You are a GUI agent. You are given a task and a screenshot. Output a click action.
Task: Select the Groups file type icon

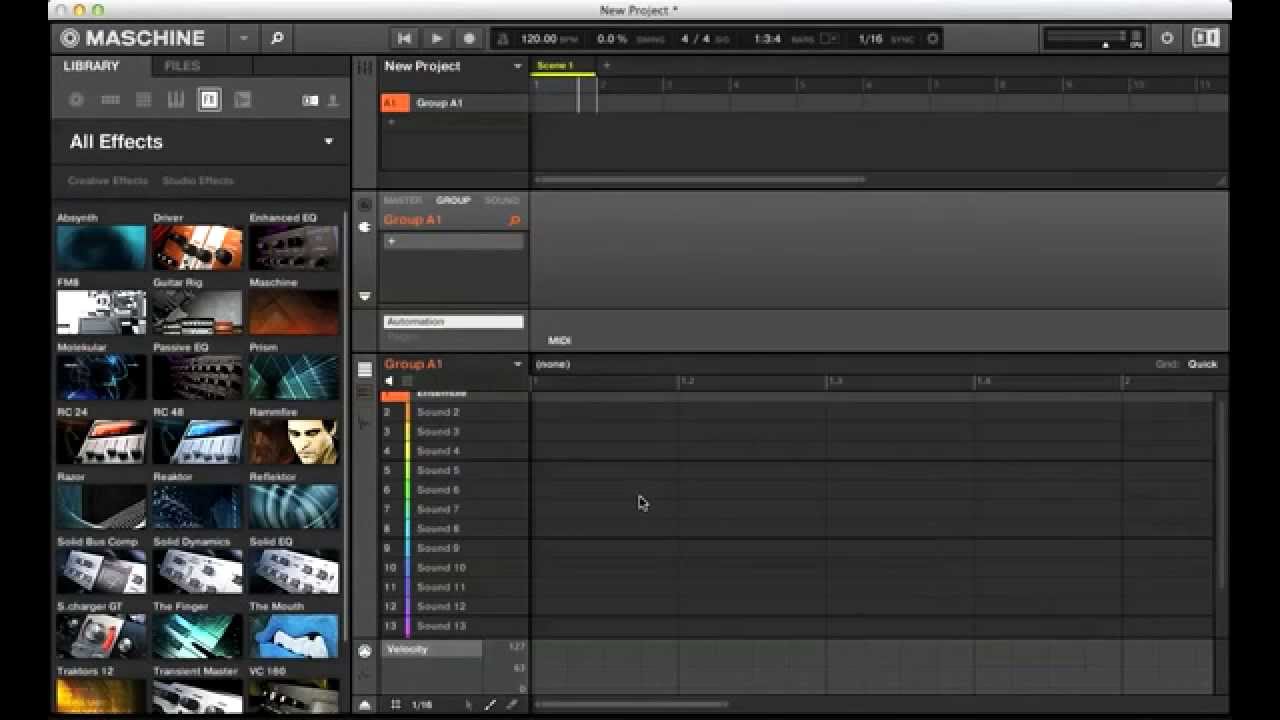pos(111,100)
